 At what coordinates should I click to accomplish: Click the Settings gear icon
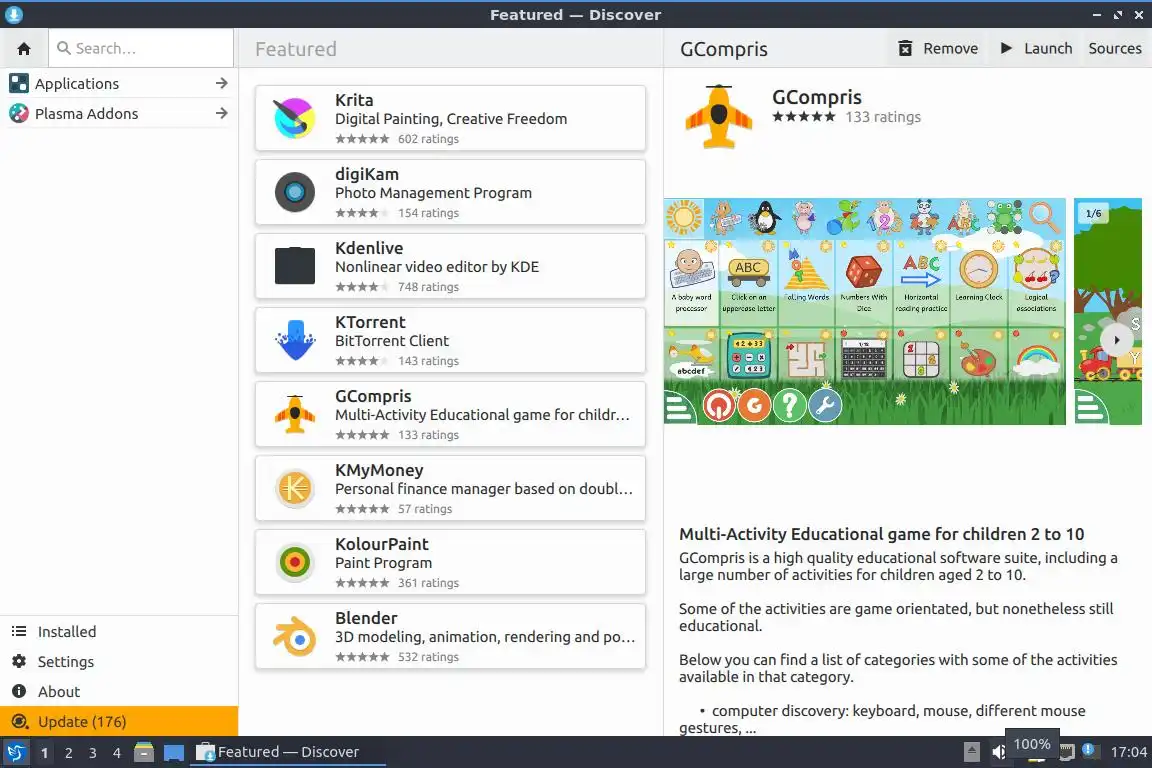[x=19, y=661]
